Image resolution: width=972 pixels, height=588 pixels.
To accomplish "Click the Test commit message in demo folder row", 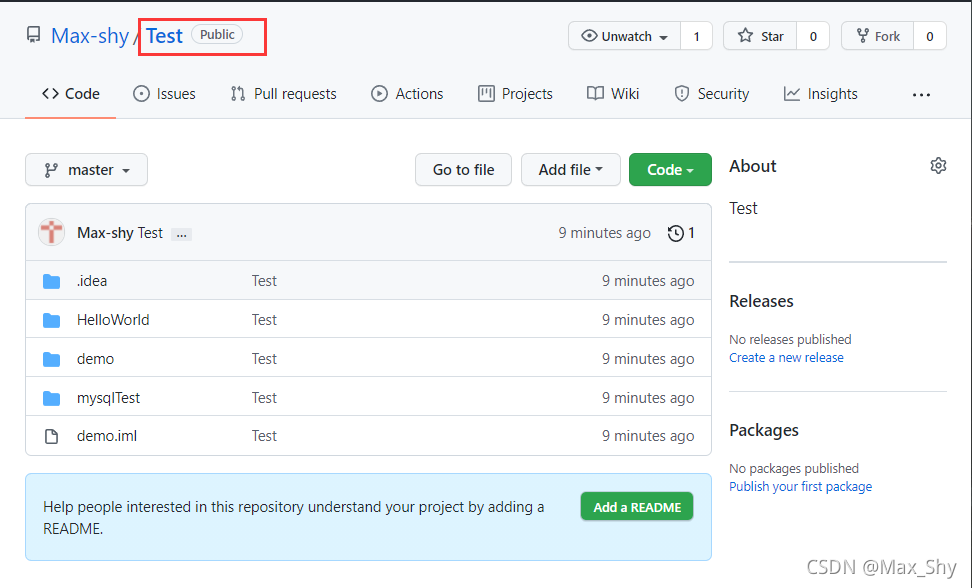I will pos(264,359).
